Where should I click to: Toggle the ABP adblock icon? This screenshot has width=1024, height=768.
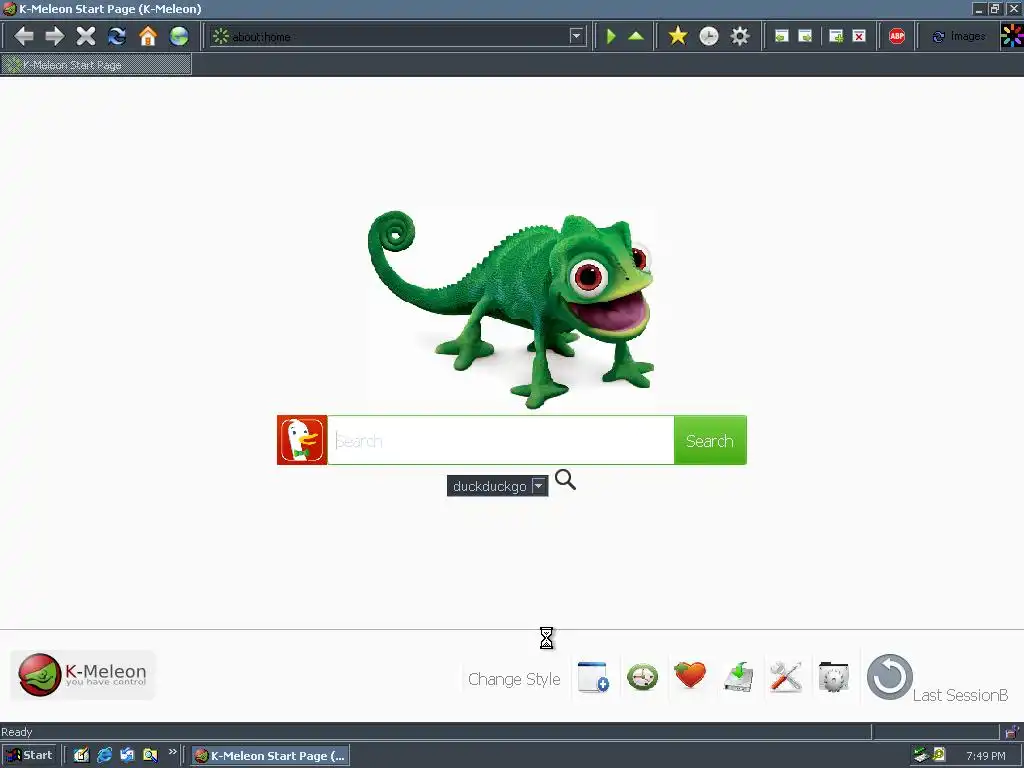[897, 37]
